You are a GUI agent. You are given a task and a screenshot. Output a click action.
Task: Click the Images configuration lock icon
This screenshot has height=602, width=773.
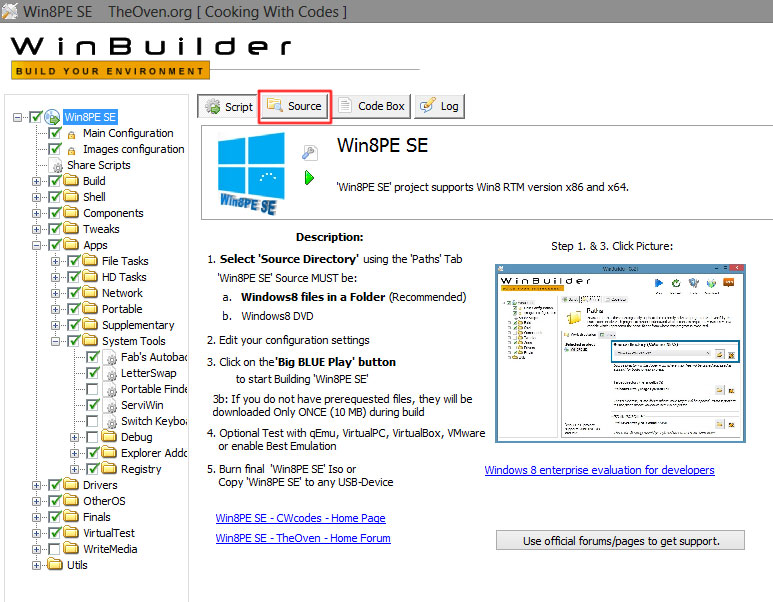71,150
